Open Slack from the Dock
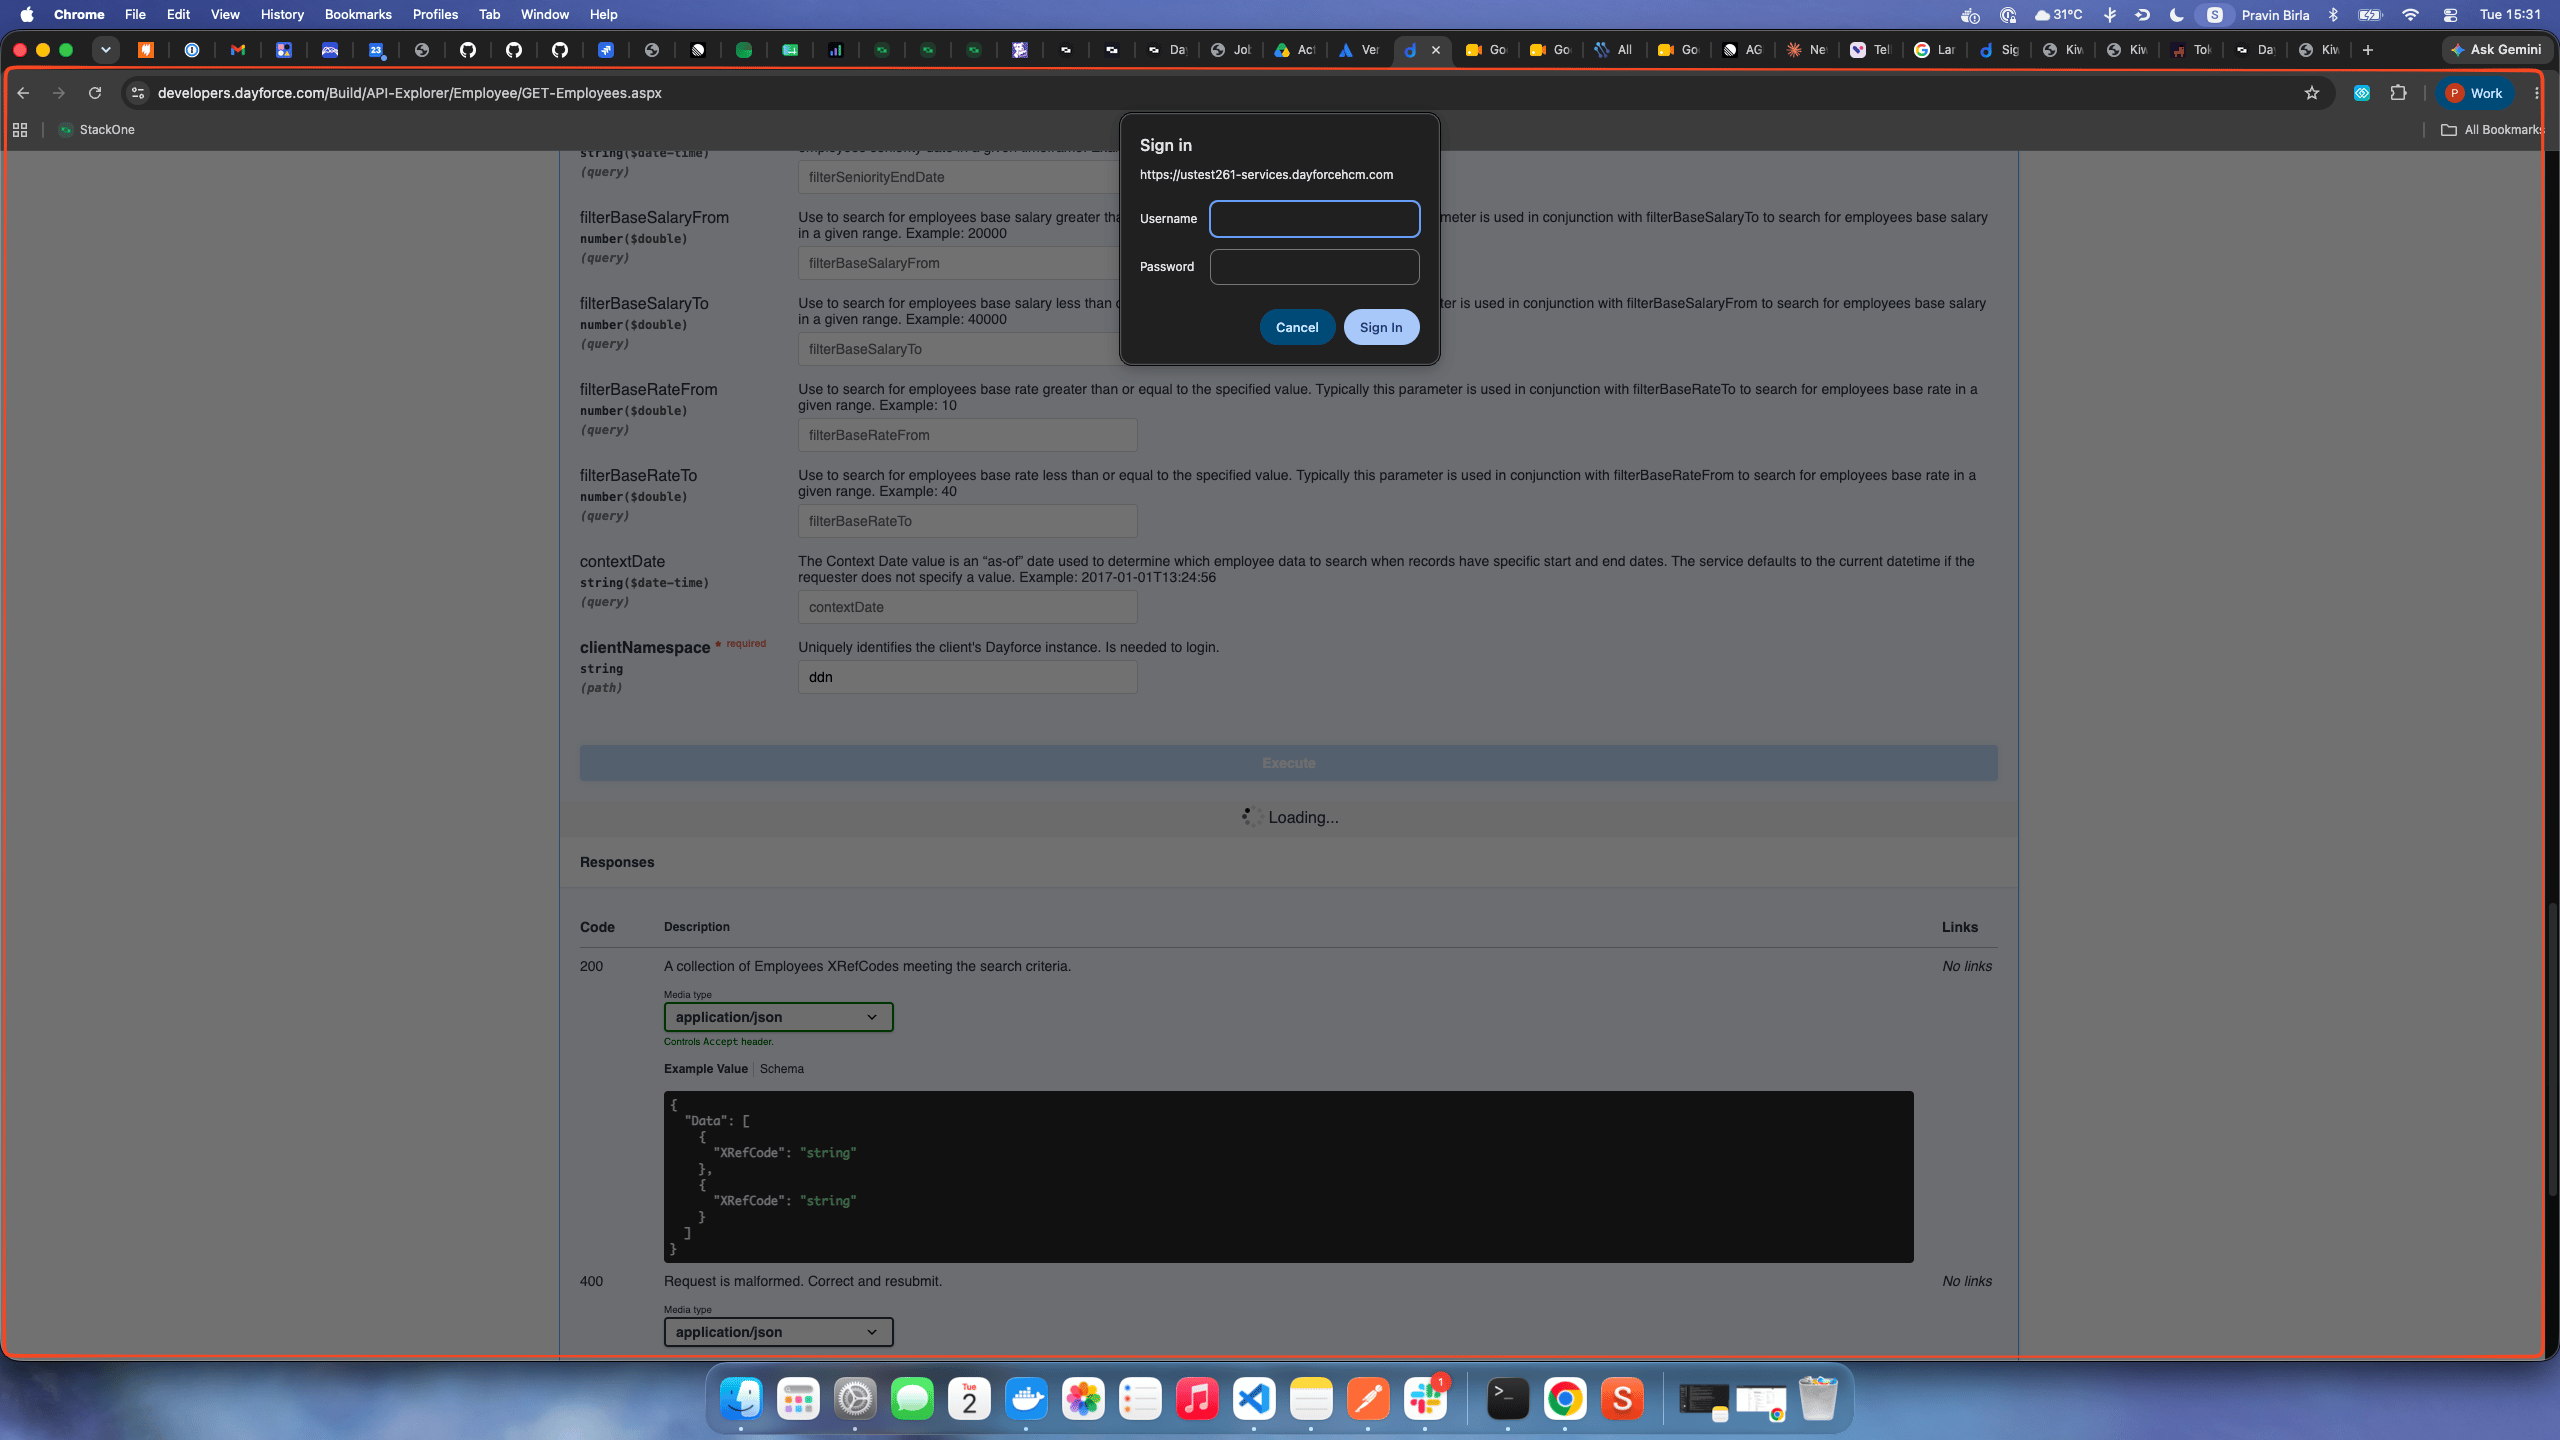 coord(1425,1398)
